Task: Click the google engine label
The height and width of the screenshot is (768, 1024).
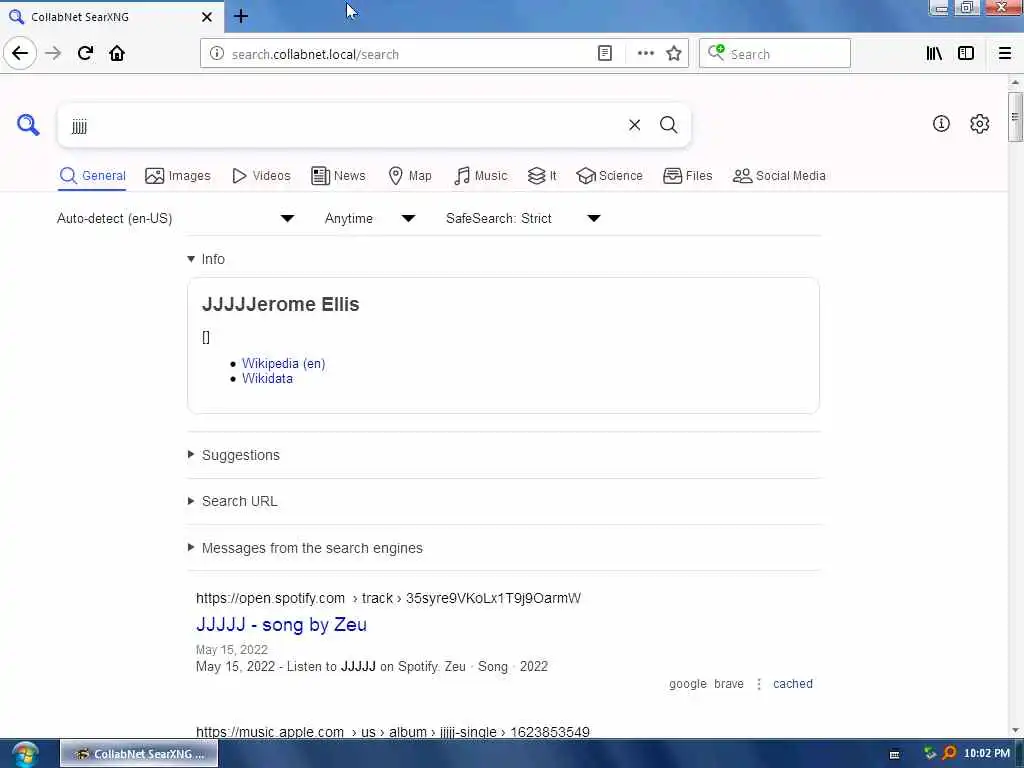Action: tap(688, 684)
